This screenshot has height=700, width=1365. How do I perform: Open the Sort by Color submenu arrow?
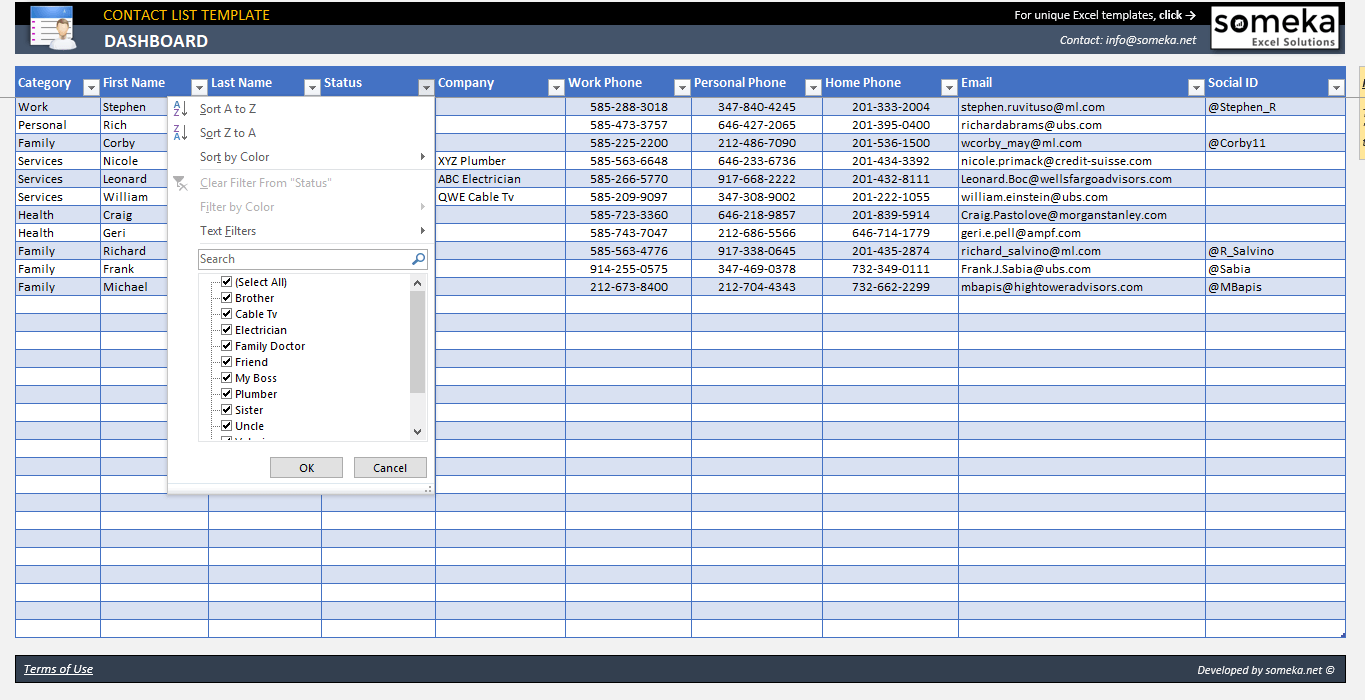click(x=421, y=157)
